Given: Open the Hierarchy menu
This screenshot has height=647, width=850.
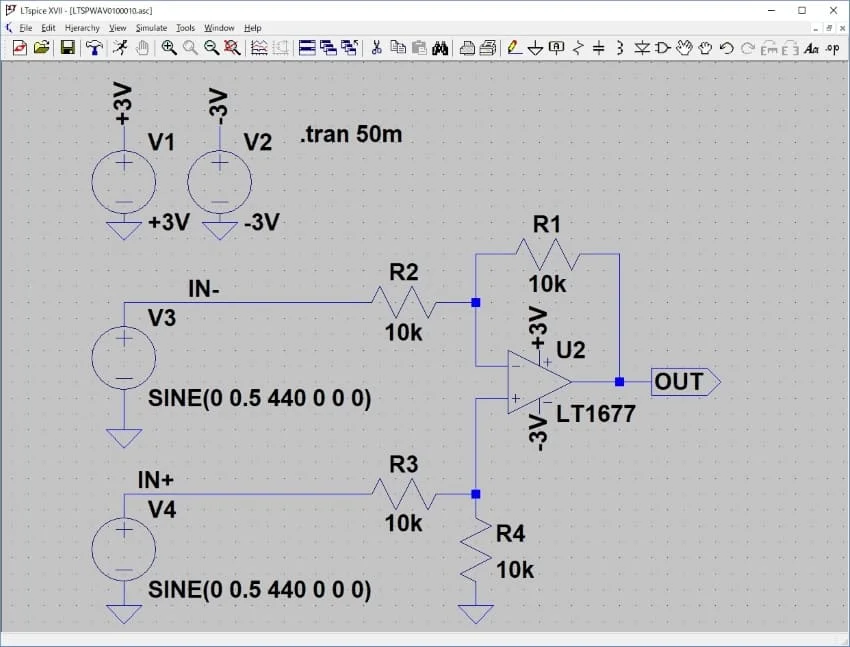Looking at the screenshot, I should [x=82, y=28].
